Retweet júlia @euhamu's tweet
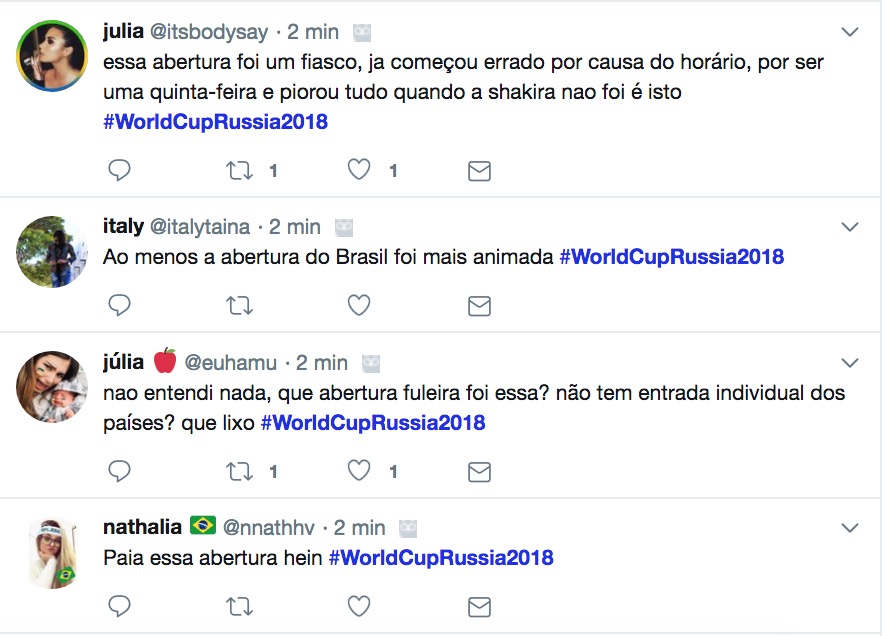Viewport: 882px width, 636px height. [240, 470]
